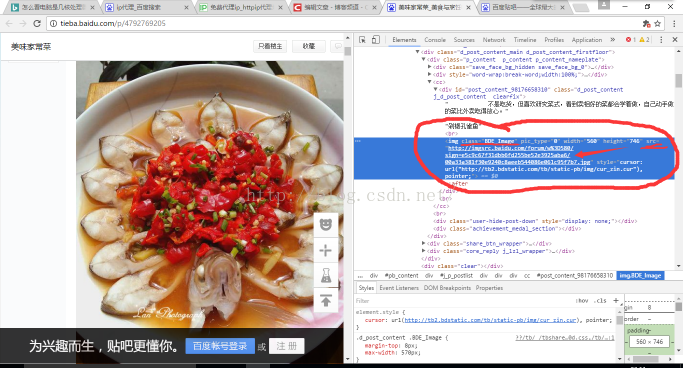Expand the word-wrap style div node
The height and width of the screenshot is (368, 683).
[x=429, y=74]
